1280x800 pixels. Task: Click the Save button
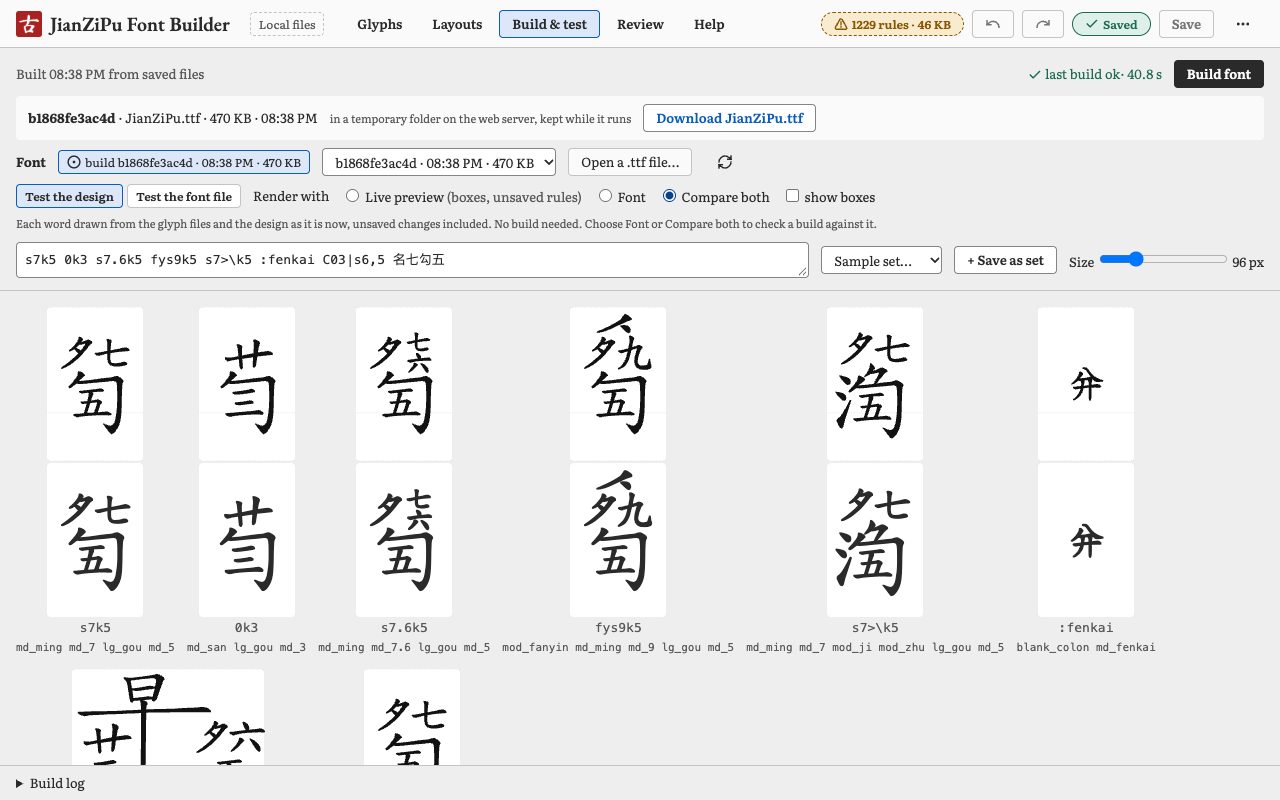1186,24
